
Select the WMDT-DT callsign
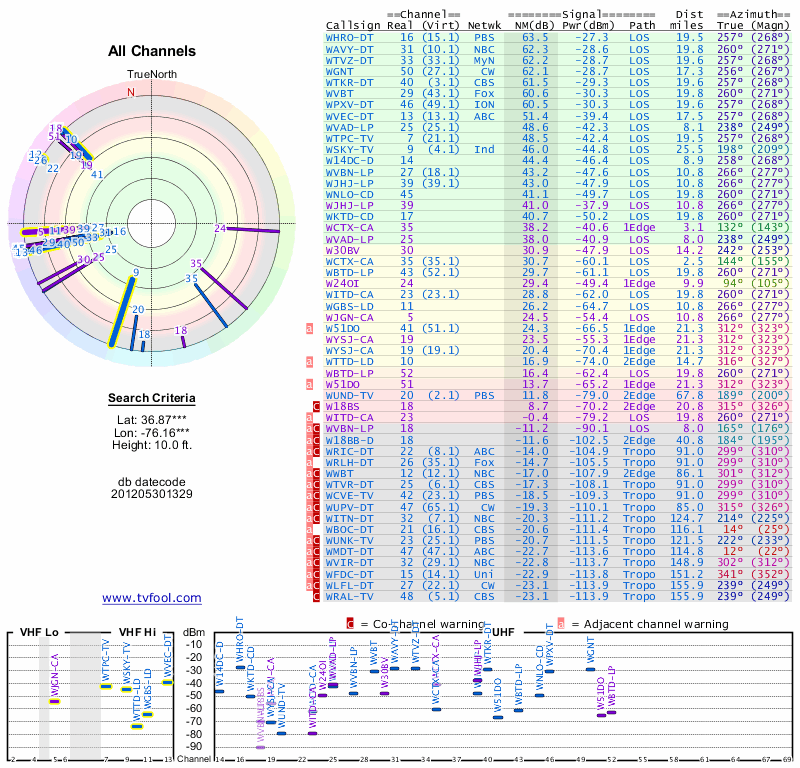coord(349,552)
